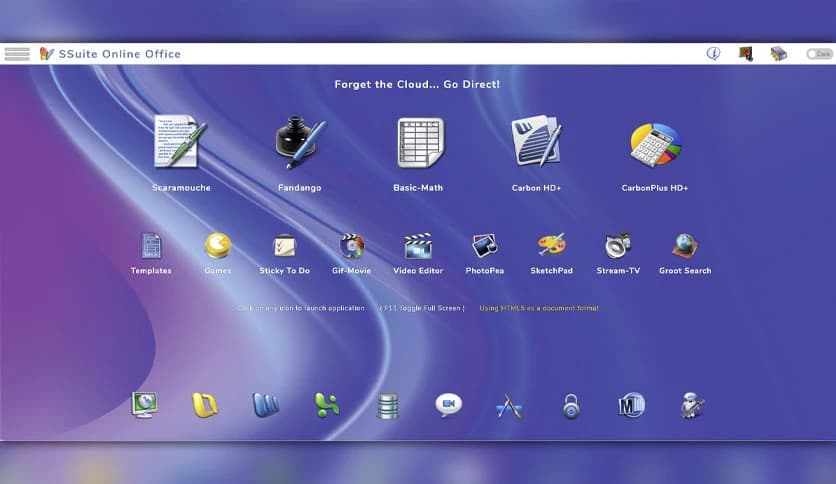Click the ML circle dock icon
The image size is (836, 484).
coord(632,406)
